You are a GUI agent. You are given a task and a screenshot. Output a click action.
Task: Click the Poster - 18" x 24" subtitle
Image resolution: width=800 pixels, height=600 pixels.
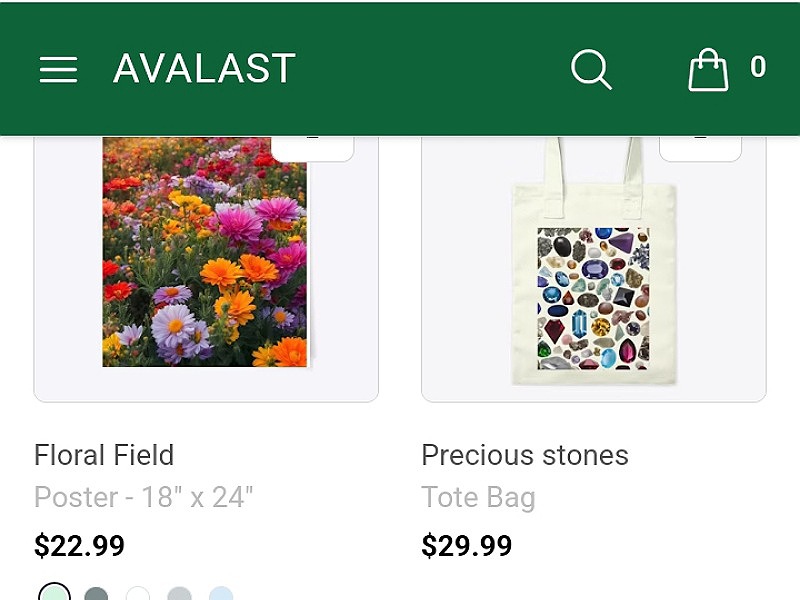coord(143,497)
